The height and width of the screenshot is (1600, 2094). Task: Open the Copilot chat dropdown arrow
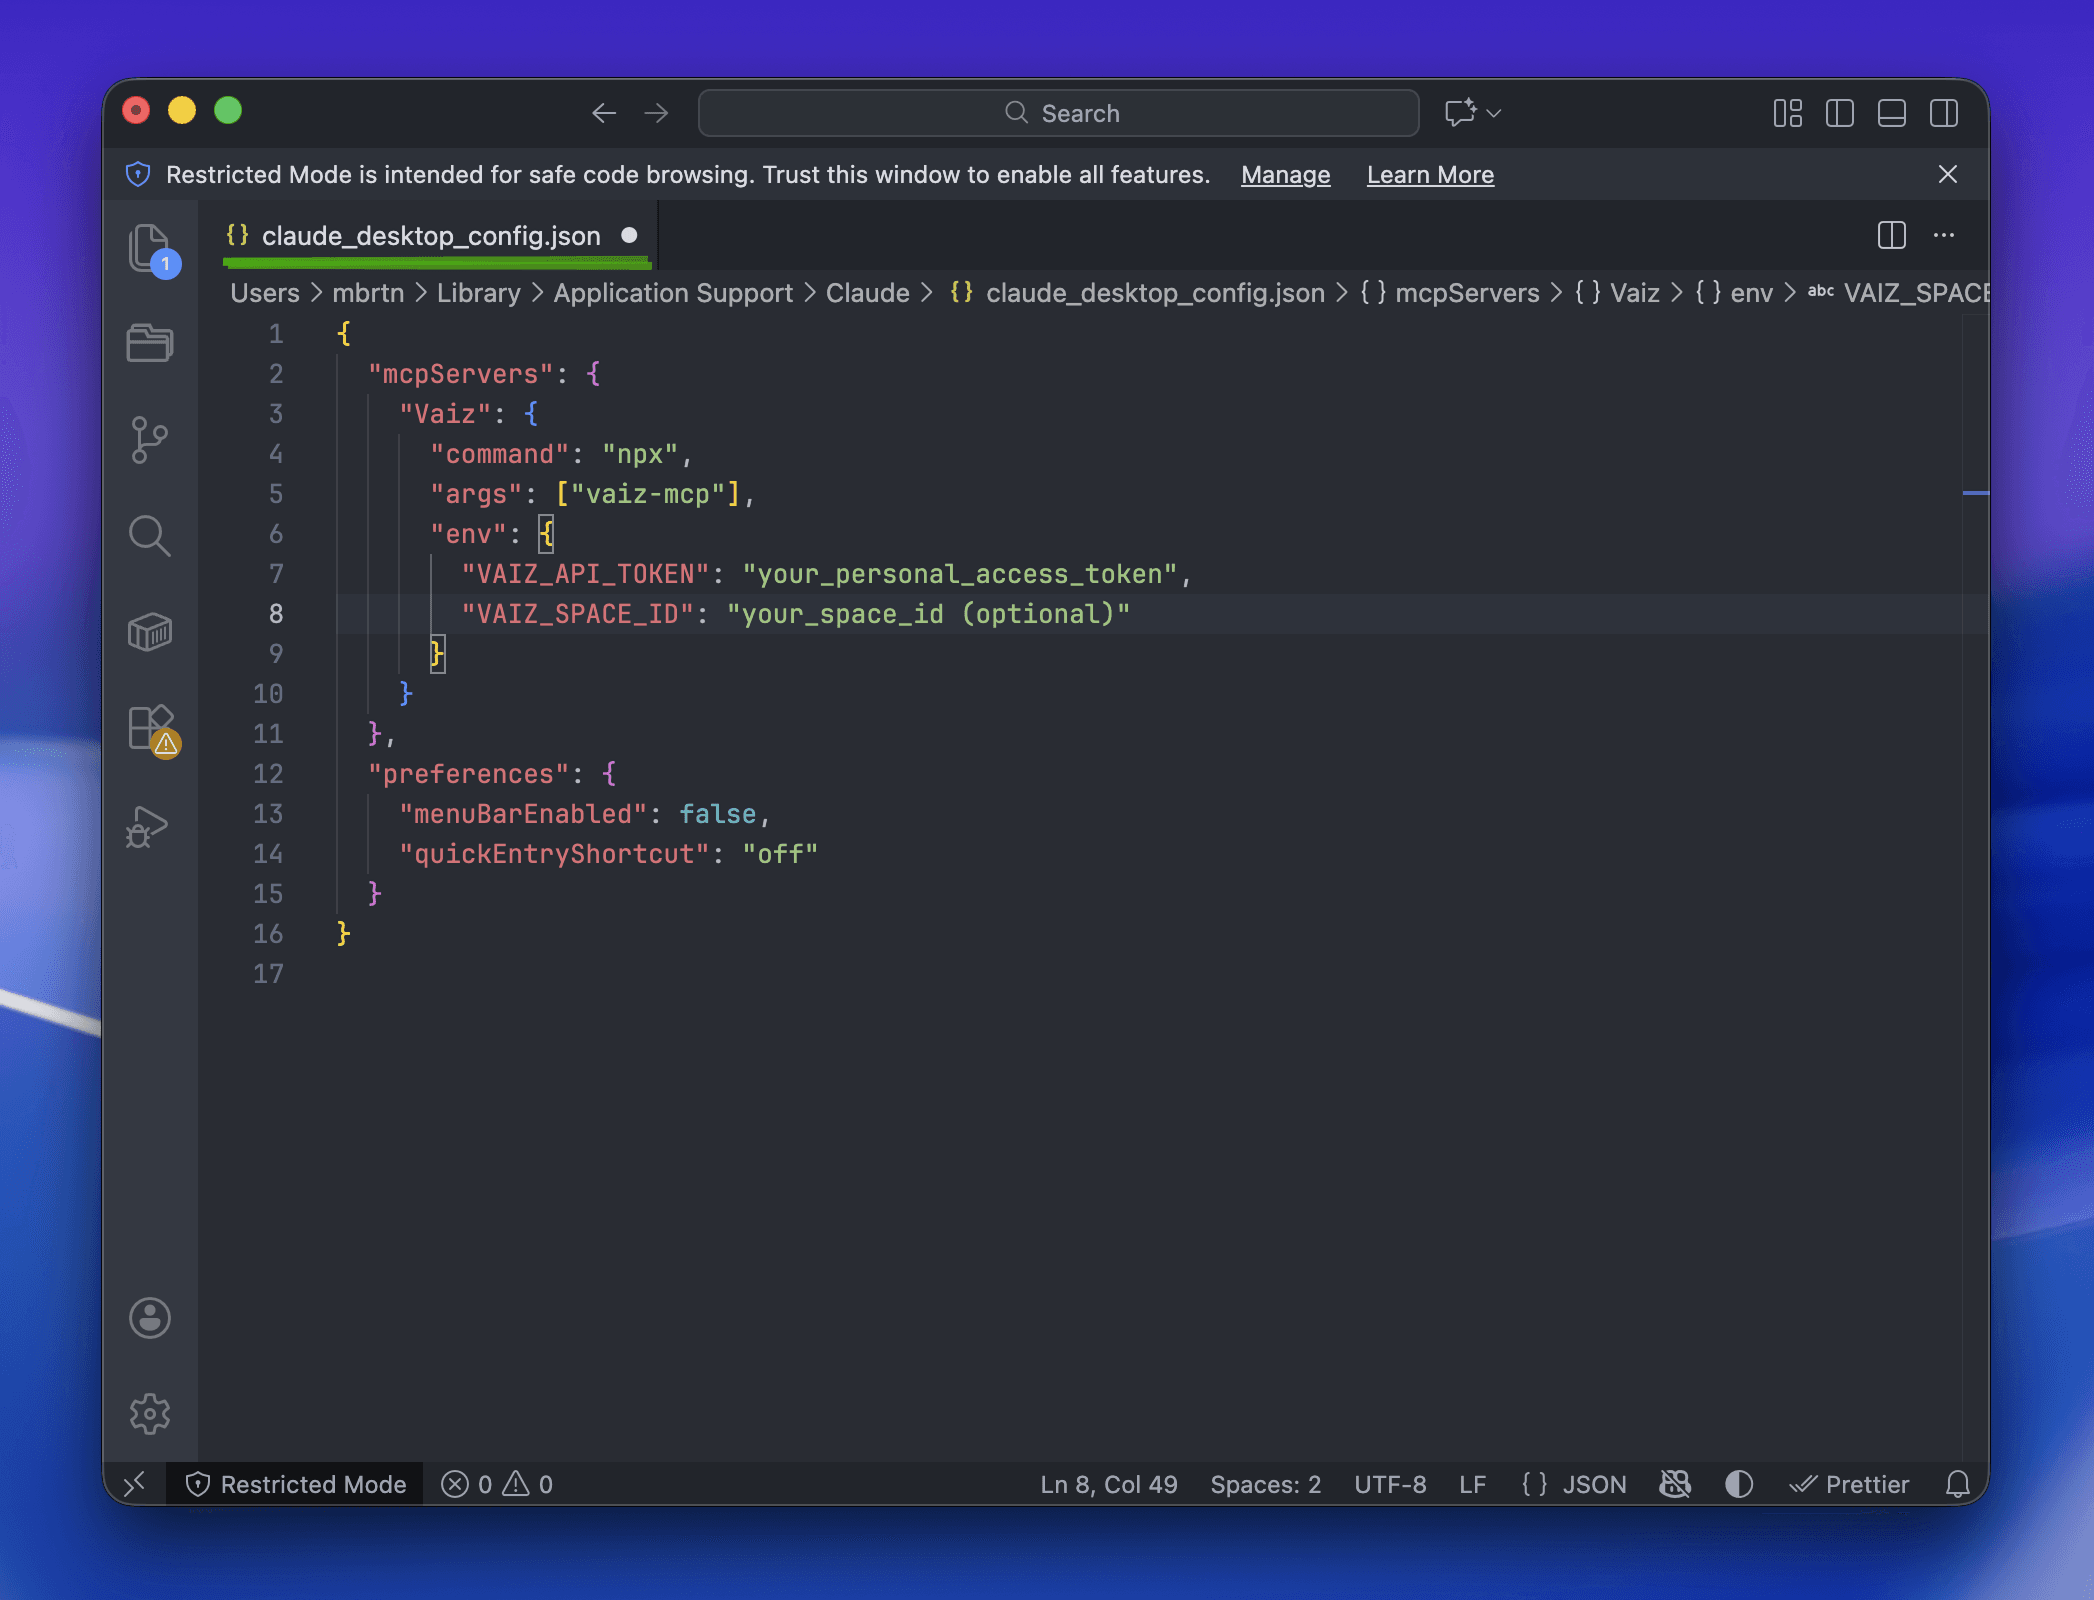1494,113
